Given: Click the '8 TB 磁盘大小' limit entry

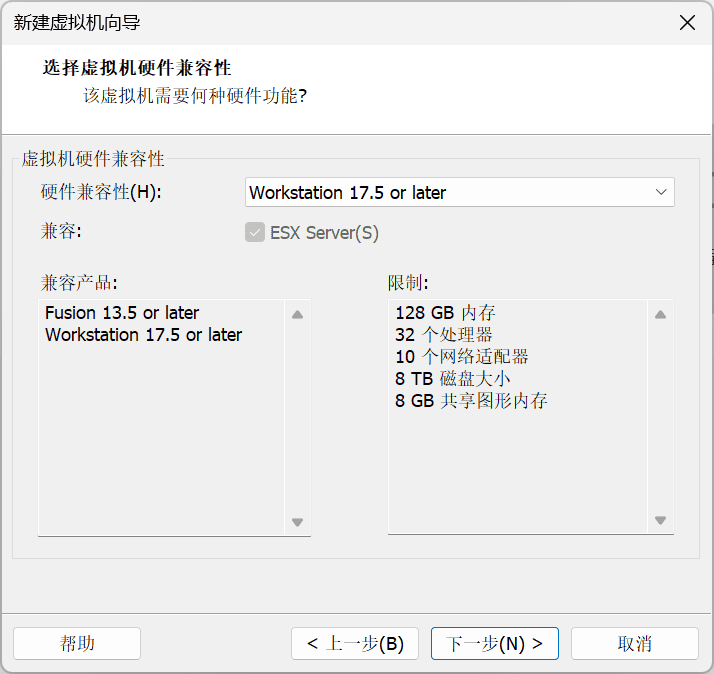Looking at the screenshot, I should coord(452,378).
